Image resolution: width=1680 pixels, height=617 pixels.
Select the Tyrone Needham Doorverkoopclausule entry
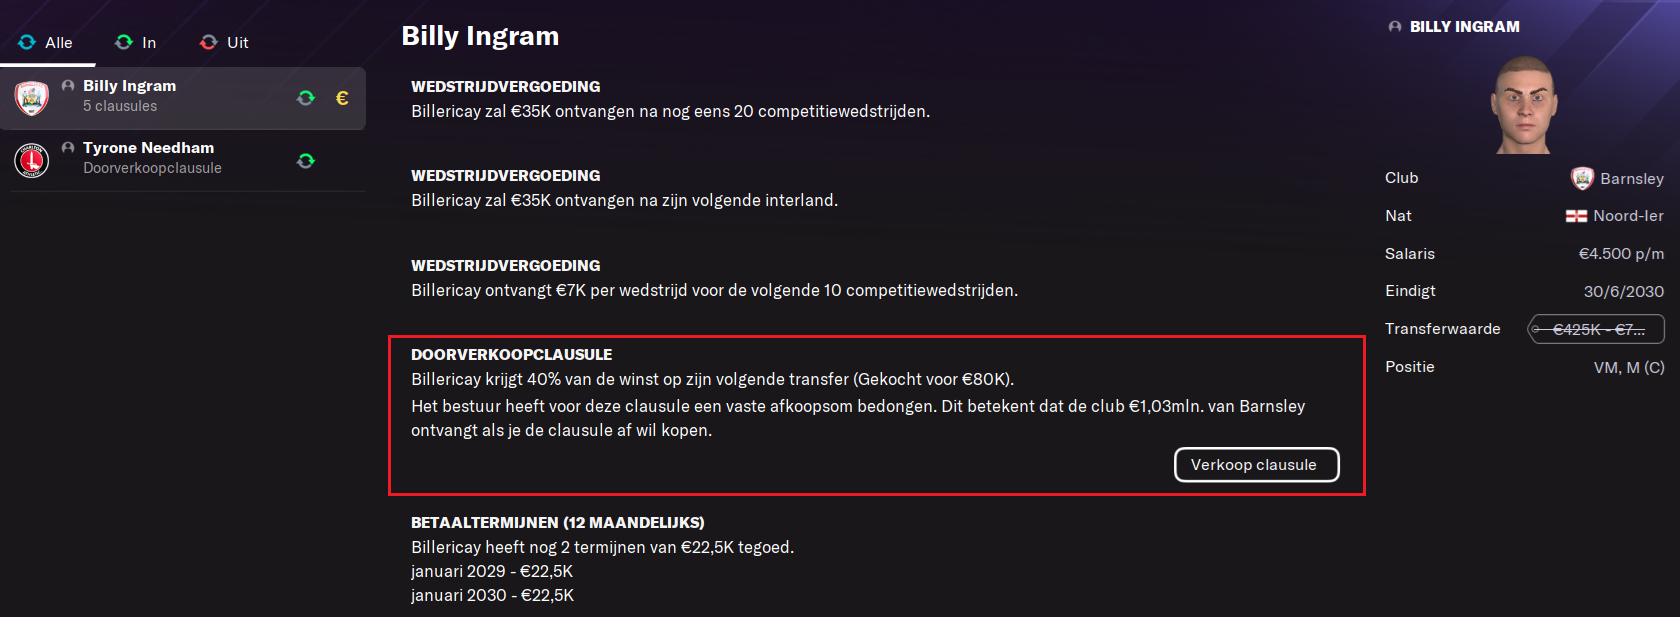click(183, 160)
